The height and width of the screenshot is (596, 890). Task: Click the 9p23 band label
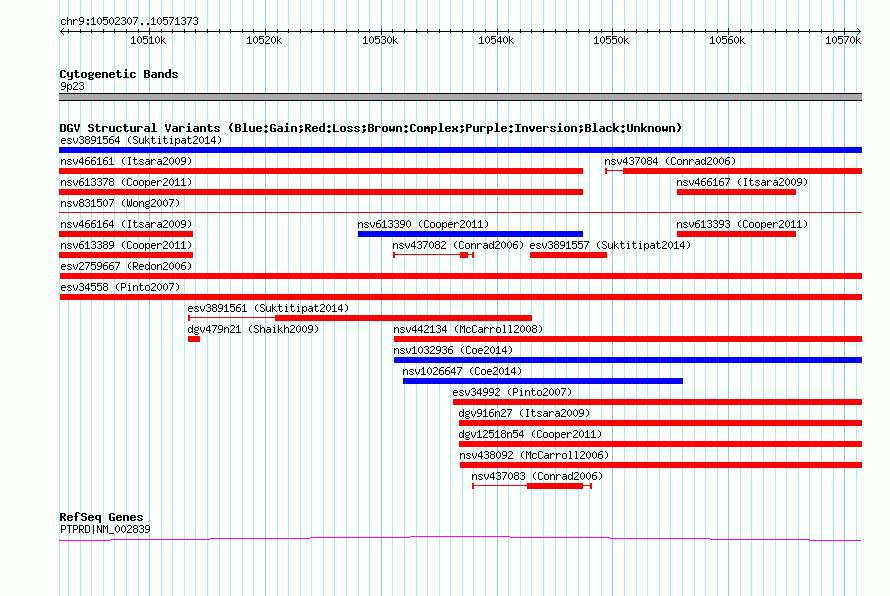click(72, 86)
